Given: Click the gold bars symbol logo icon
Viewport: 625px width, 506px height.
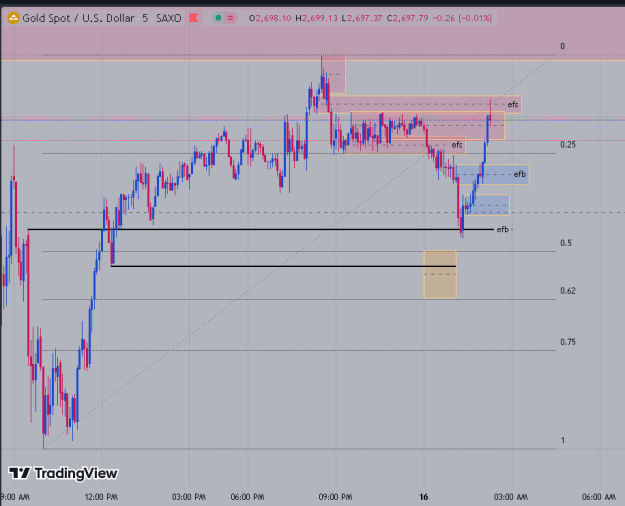Looking at the screenshot, I should (x=13, y=18).
